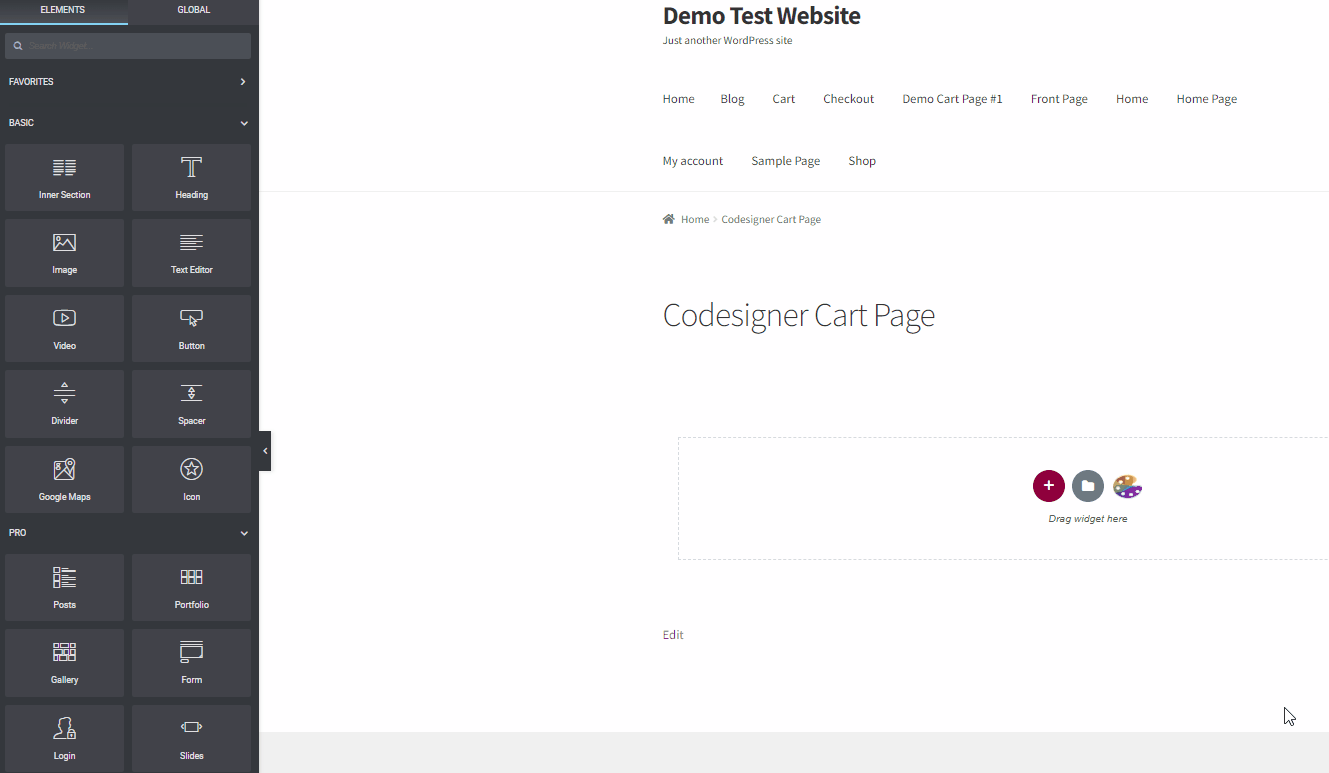This screenshot has height=773, width=1329.
Task: Select the Text Editor widget
Action: click(x=191, y=253)
